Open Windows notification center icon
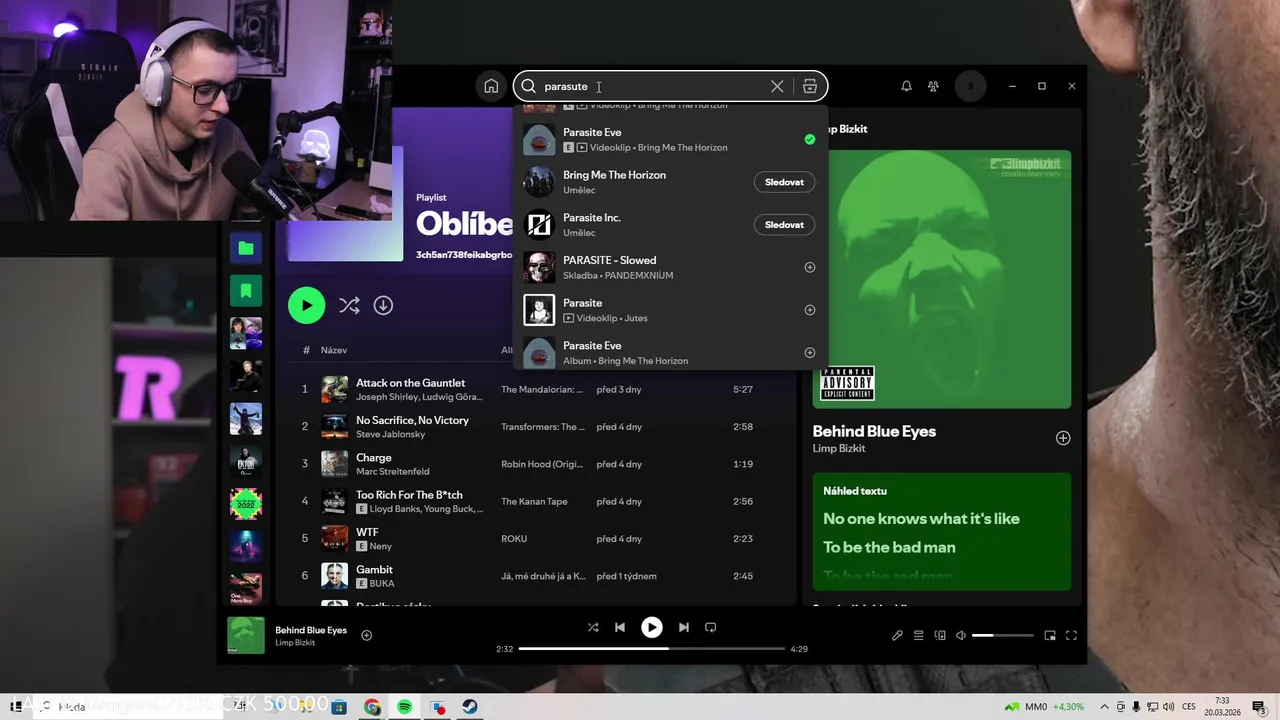This screenshot has height=720, width=1280. [x=1258, y=707]
